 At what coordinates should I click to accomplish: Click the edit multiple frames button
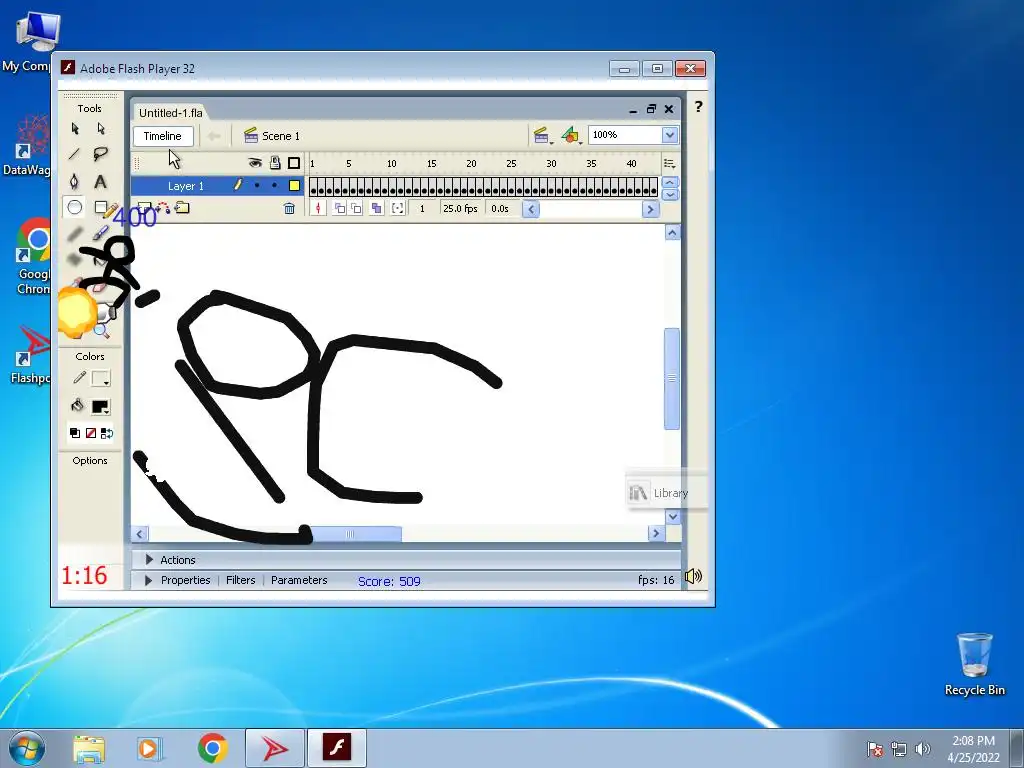click(376, 208)
